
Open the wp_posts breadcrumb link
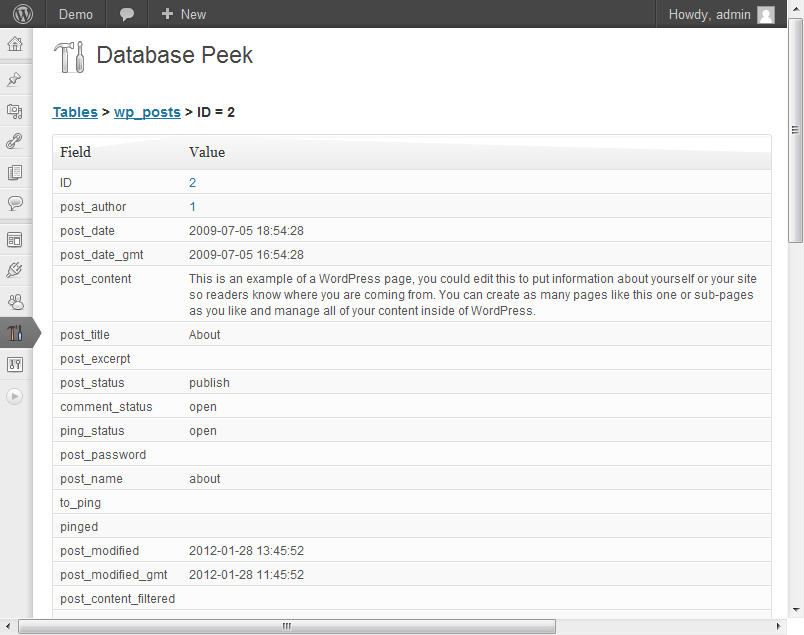pos(147,112)
